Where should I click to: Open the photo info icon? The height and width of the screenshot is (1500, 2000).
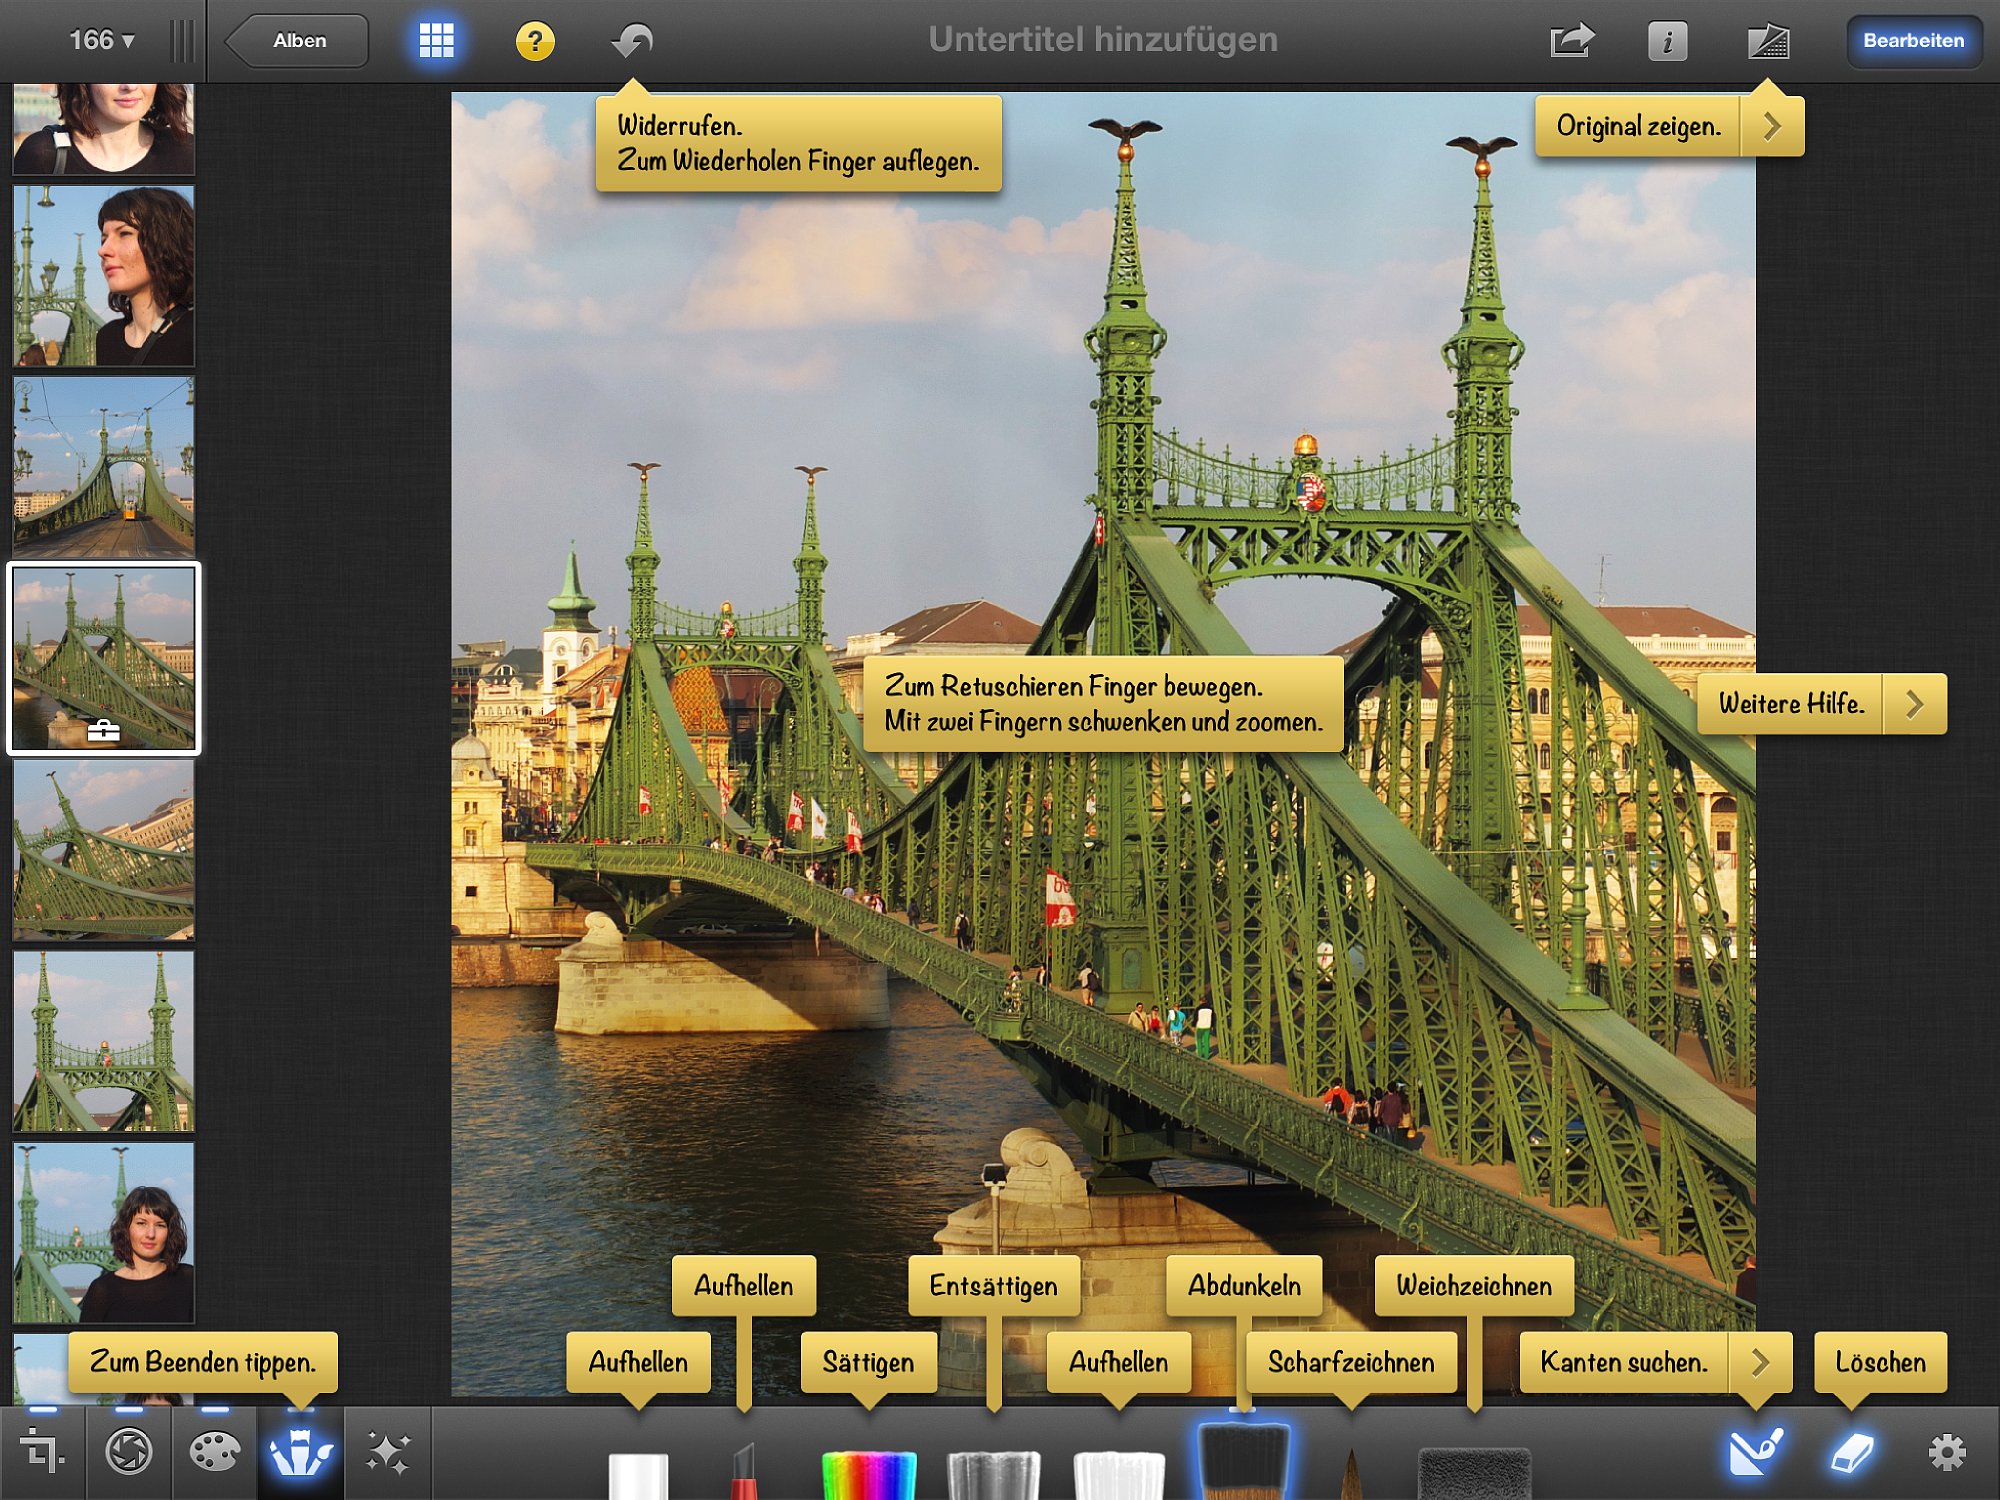click(1667, 41)
